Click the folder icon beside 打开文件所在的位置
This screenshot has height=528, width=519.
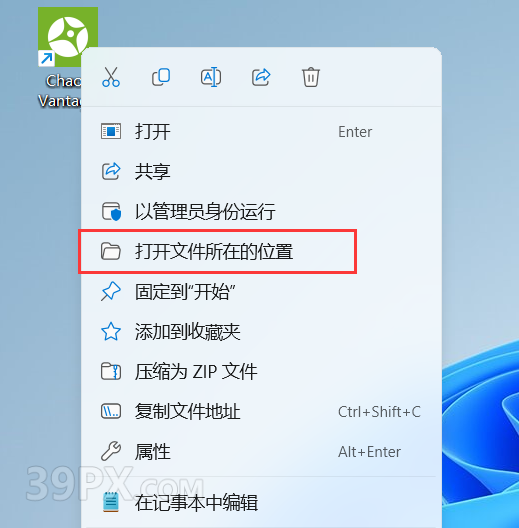click(111, 251)
